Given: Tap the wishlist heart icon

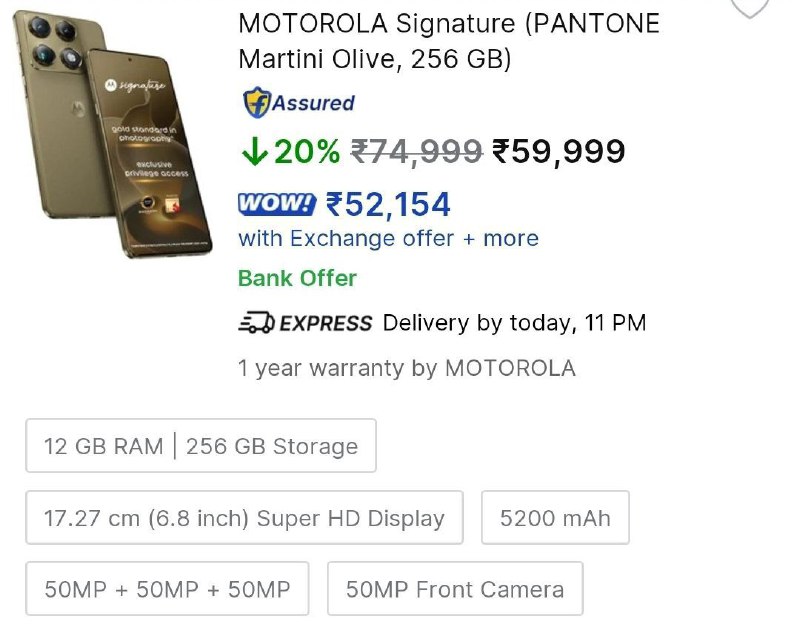Looking at the screenshot, I should click(x=749, y=6).
